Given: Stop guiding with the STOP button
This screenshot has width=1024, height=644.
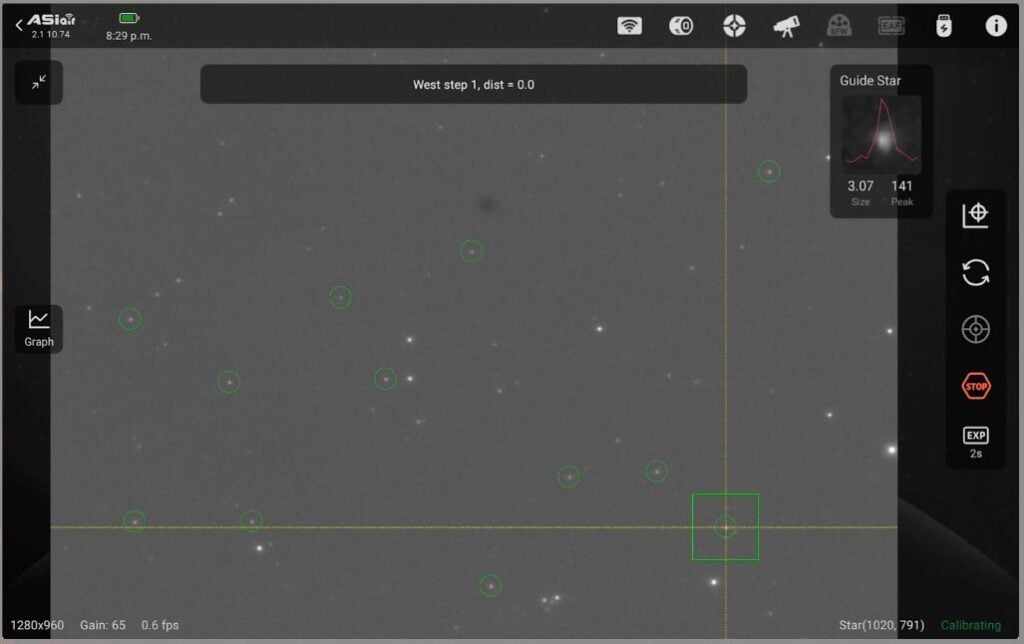Looking at the screenshot, I should (976, 385).
